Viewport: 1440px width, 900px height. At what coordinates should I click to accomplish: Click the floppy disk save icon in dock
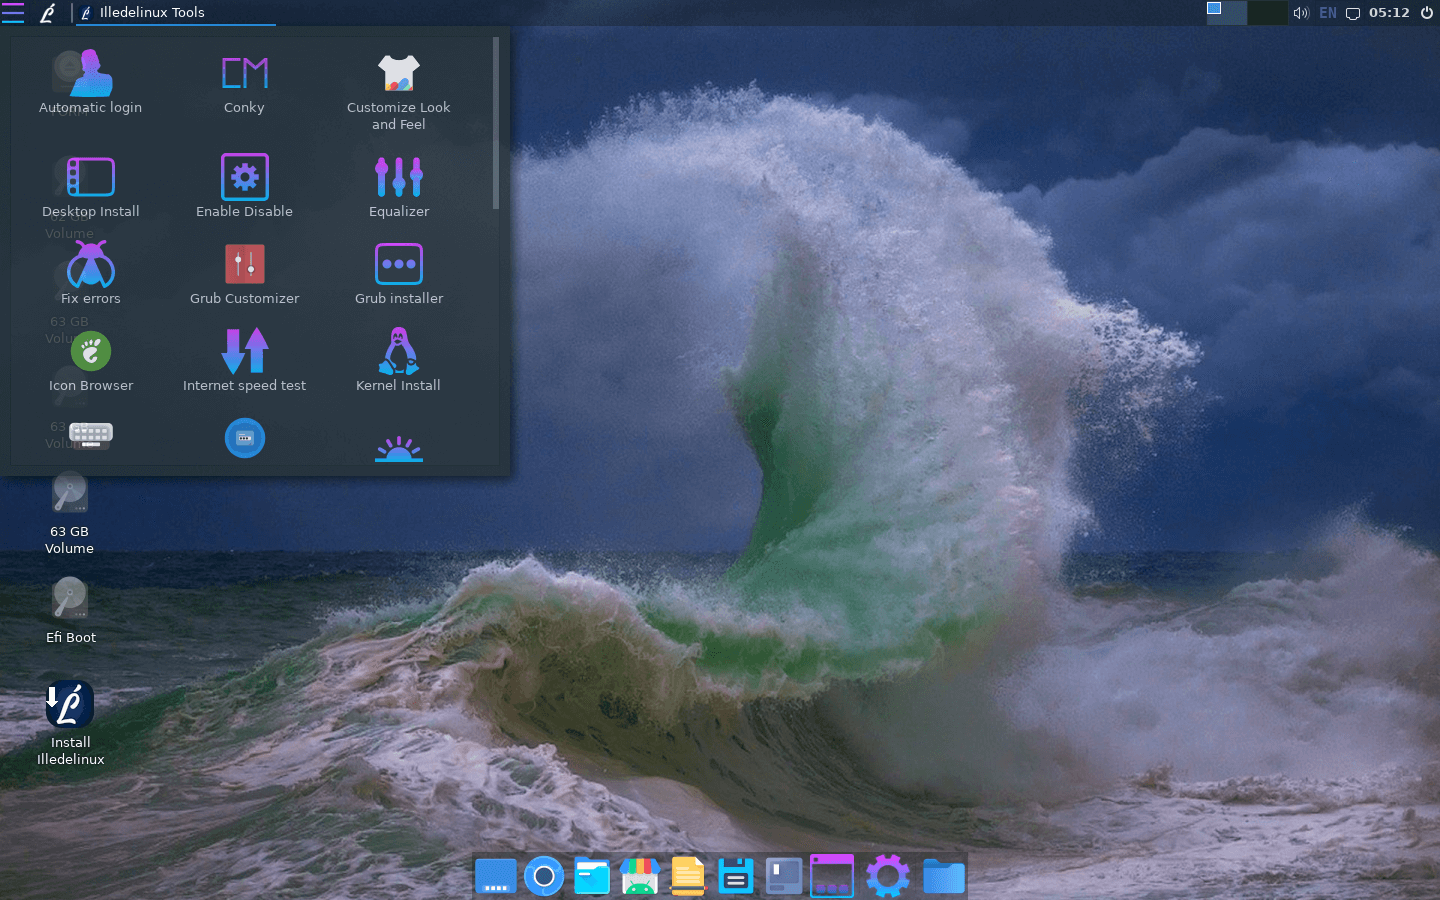736,876
